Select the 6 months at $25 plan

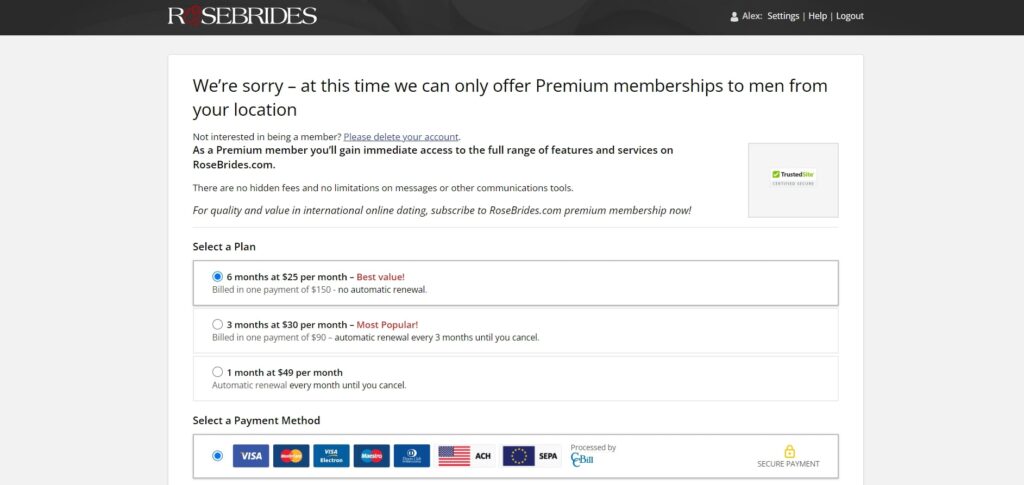point(218,276)
